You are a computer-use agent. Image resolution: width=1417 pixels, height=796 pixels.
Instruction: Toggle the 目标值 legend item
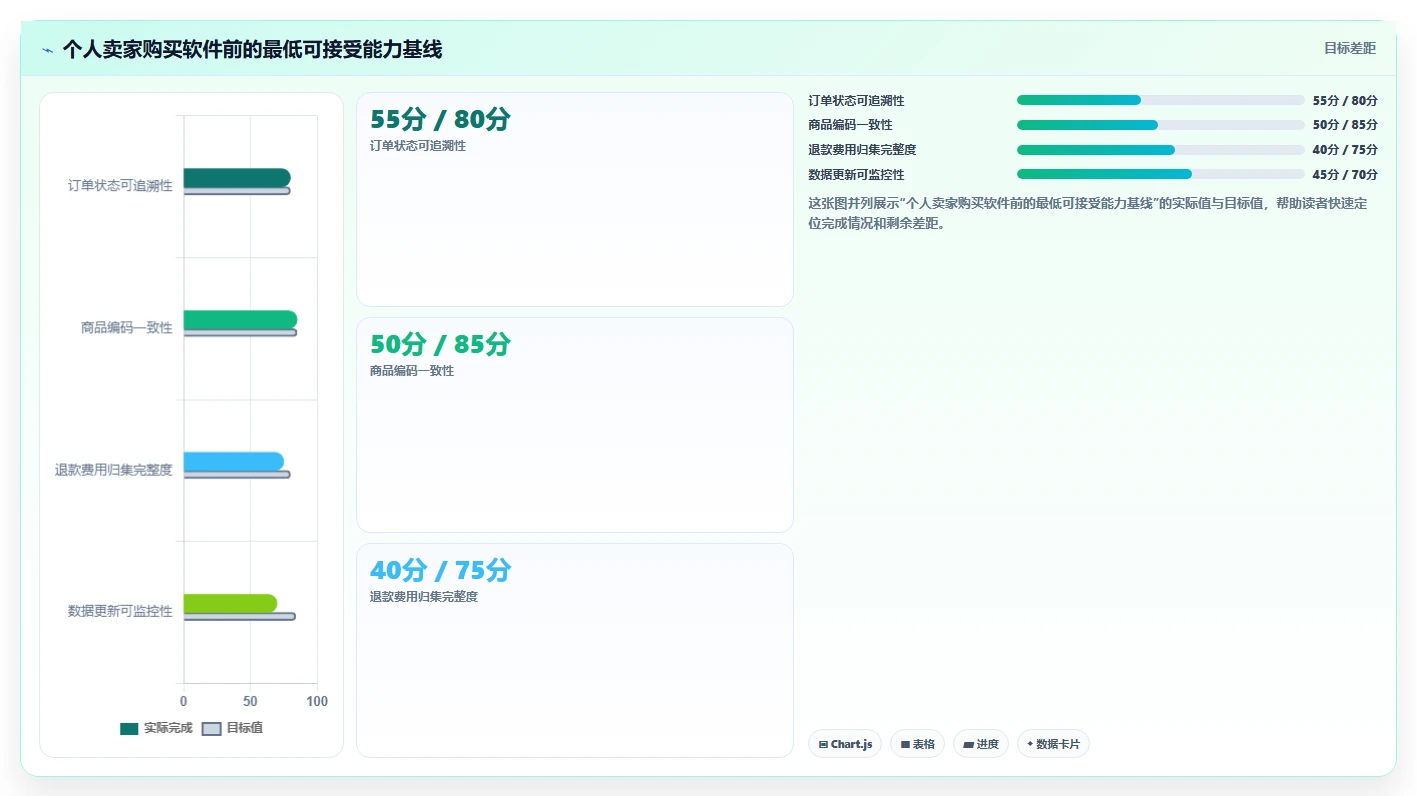click(233, 728)
